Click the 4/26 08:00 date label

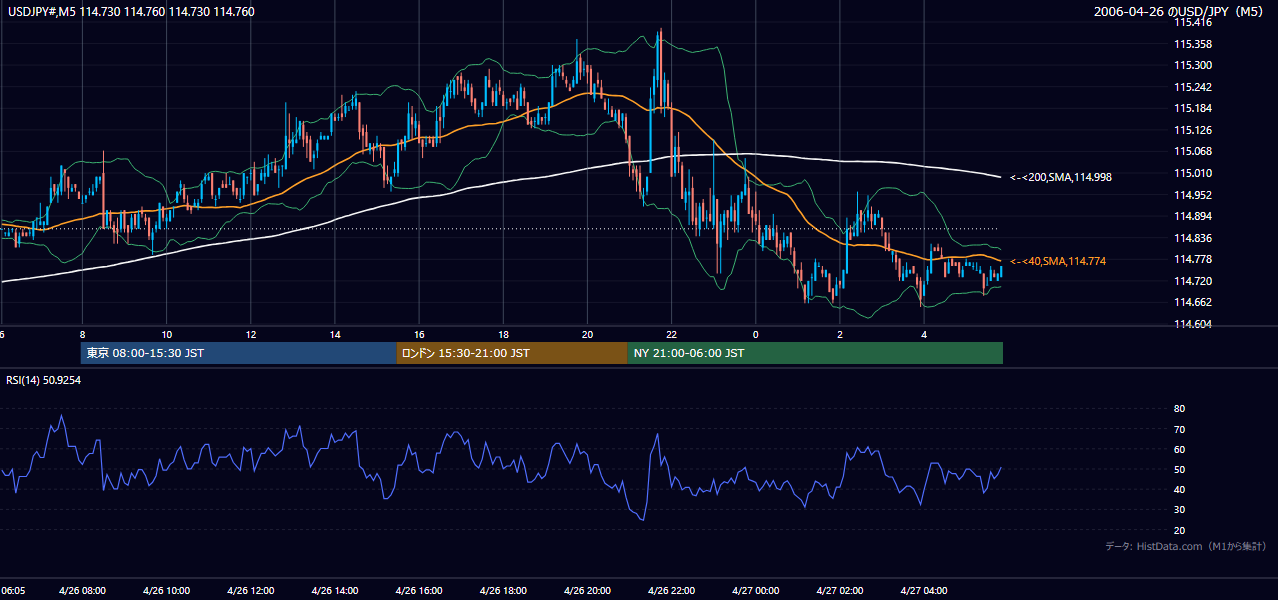tap(82, 591)
